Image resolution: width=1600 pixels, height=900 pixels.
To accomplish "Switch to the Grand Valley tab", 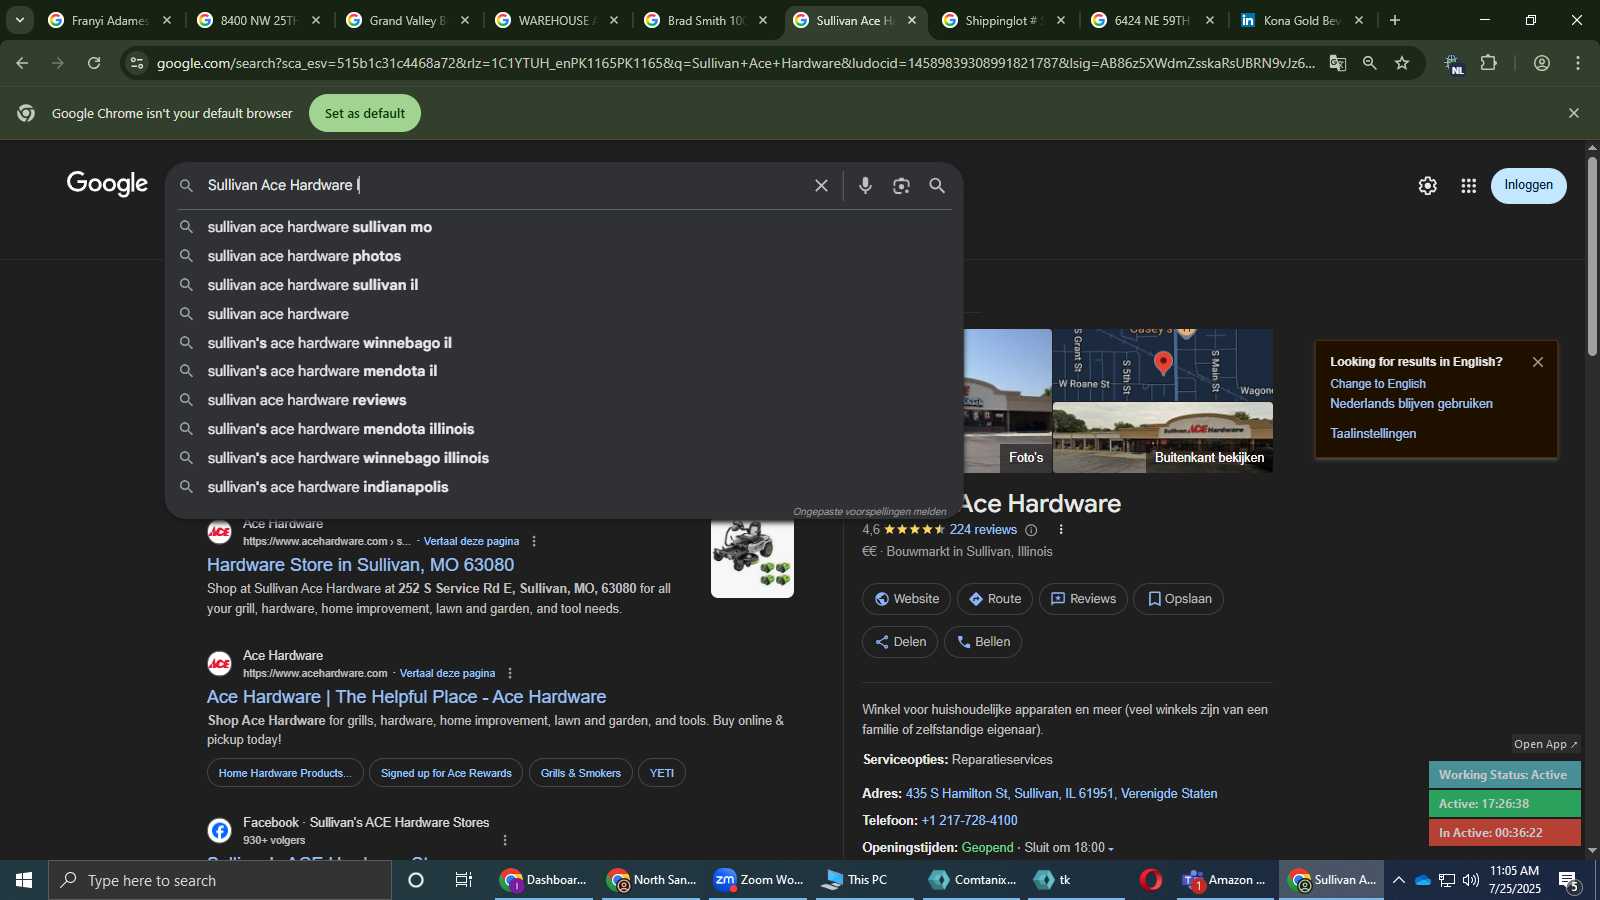I will 407,20.
